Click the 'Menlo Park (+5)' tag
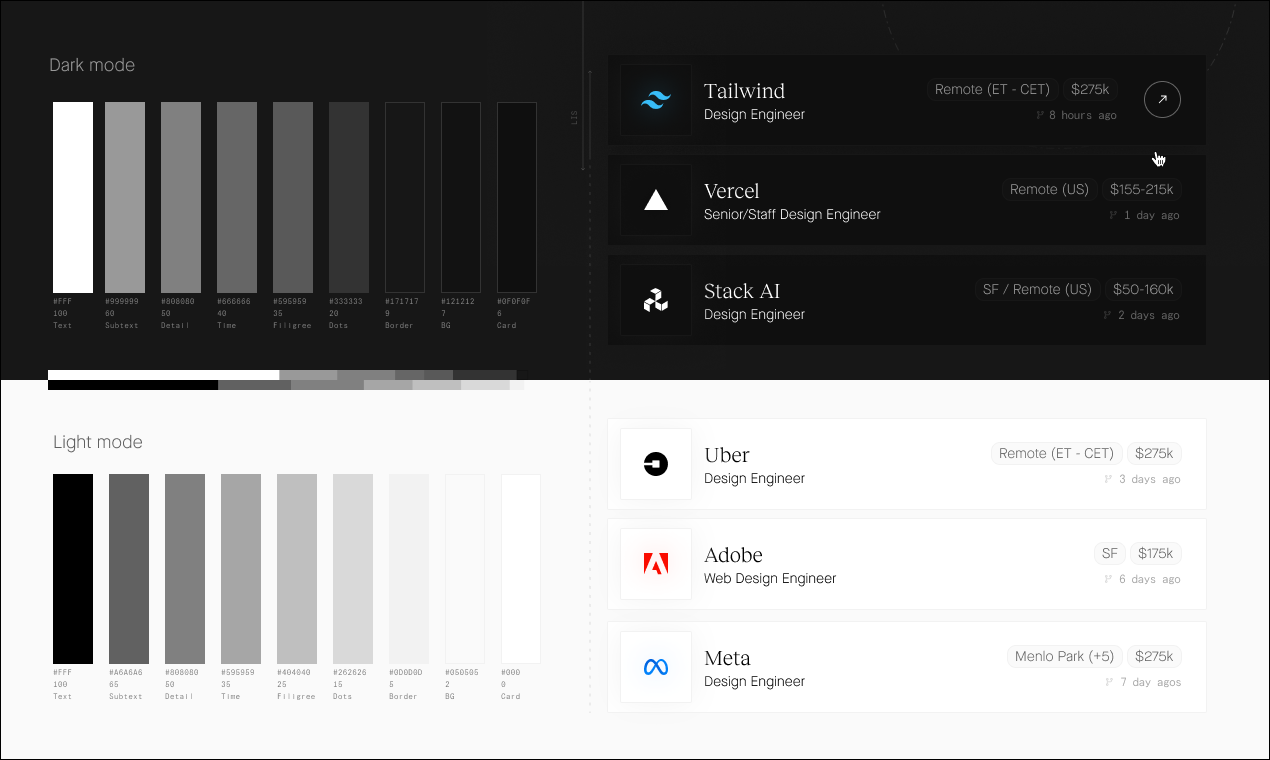Screen dimensions: 1270x760 [1064, 656]
